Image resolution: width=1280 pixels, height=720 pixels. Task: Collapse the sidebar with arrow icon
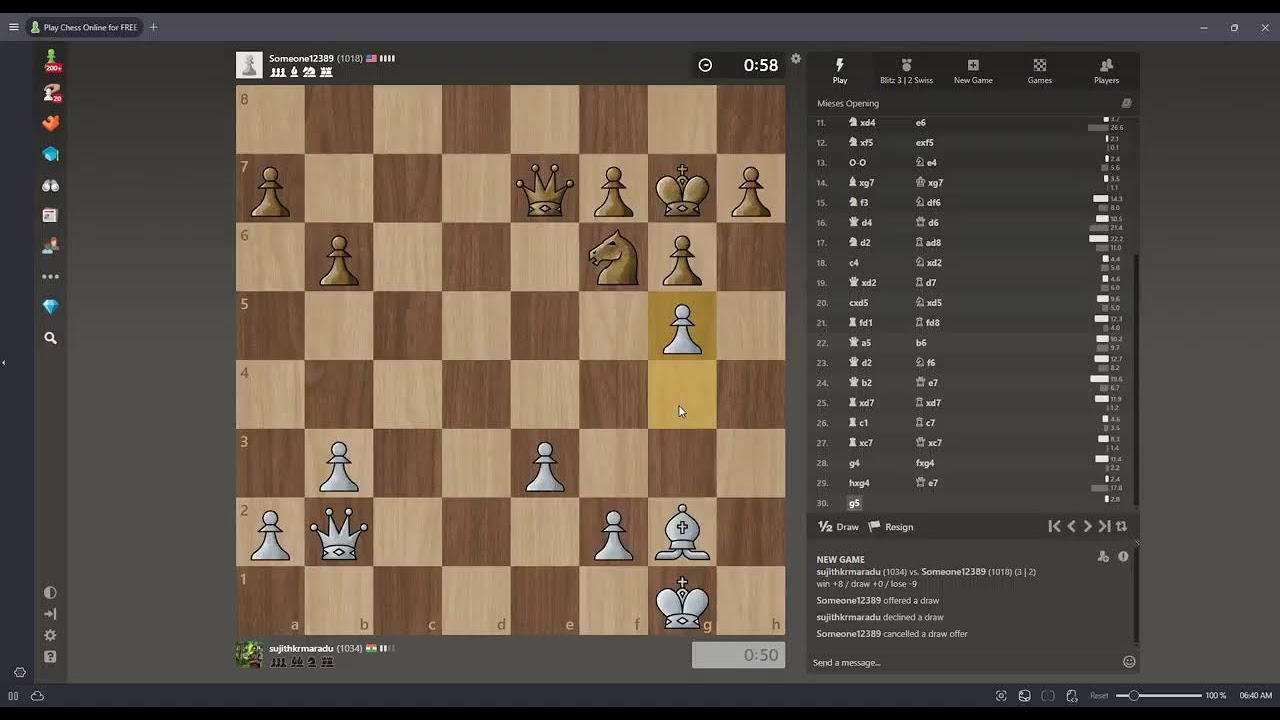[50, 614]
